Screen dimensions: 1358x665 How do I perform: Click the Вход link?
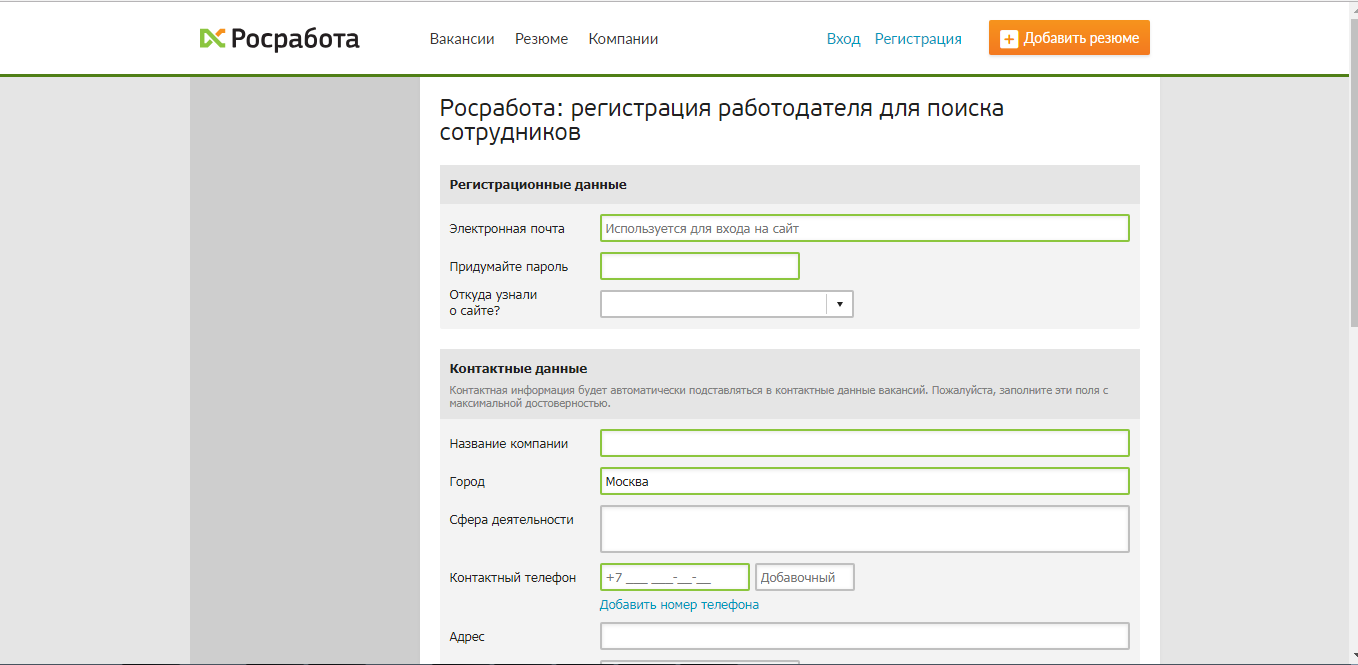pyautogui.click(x=843, y=38)
